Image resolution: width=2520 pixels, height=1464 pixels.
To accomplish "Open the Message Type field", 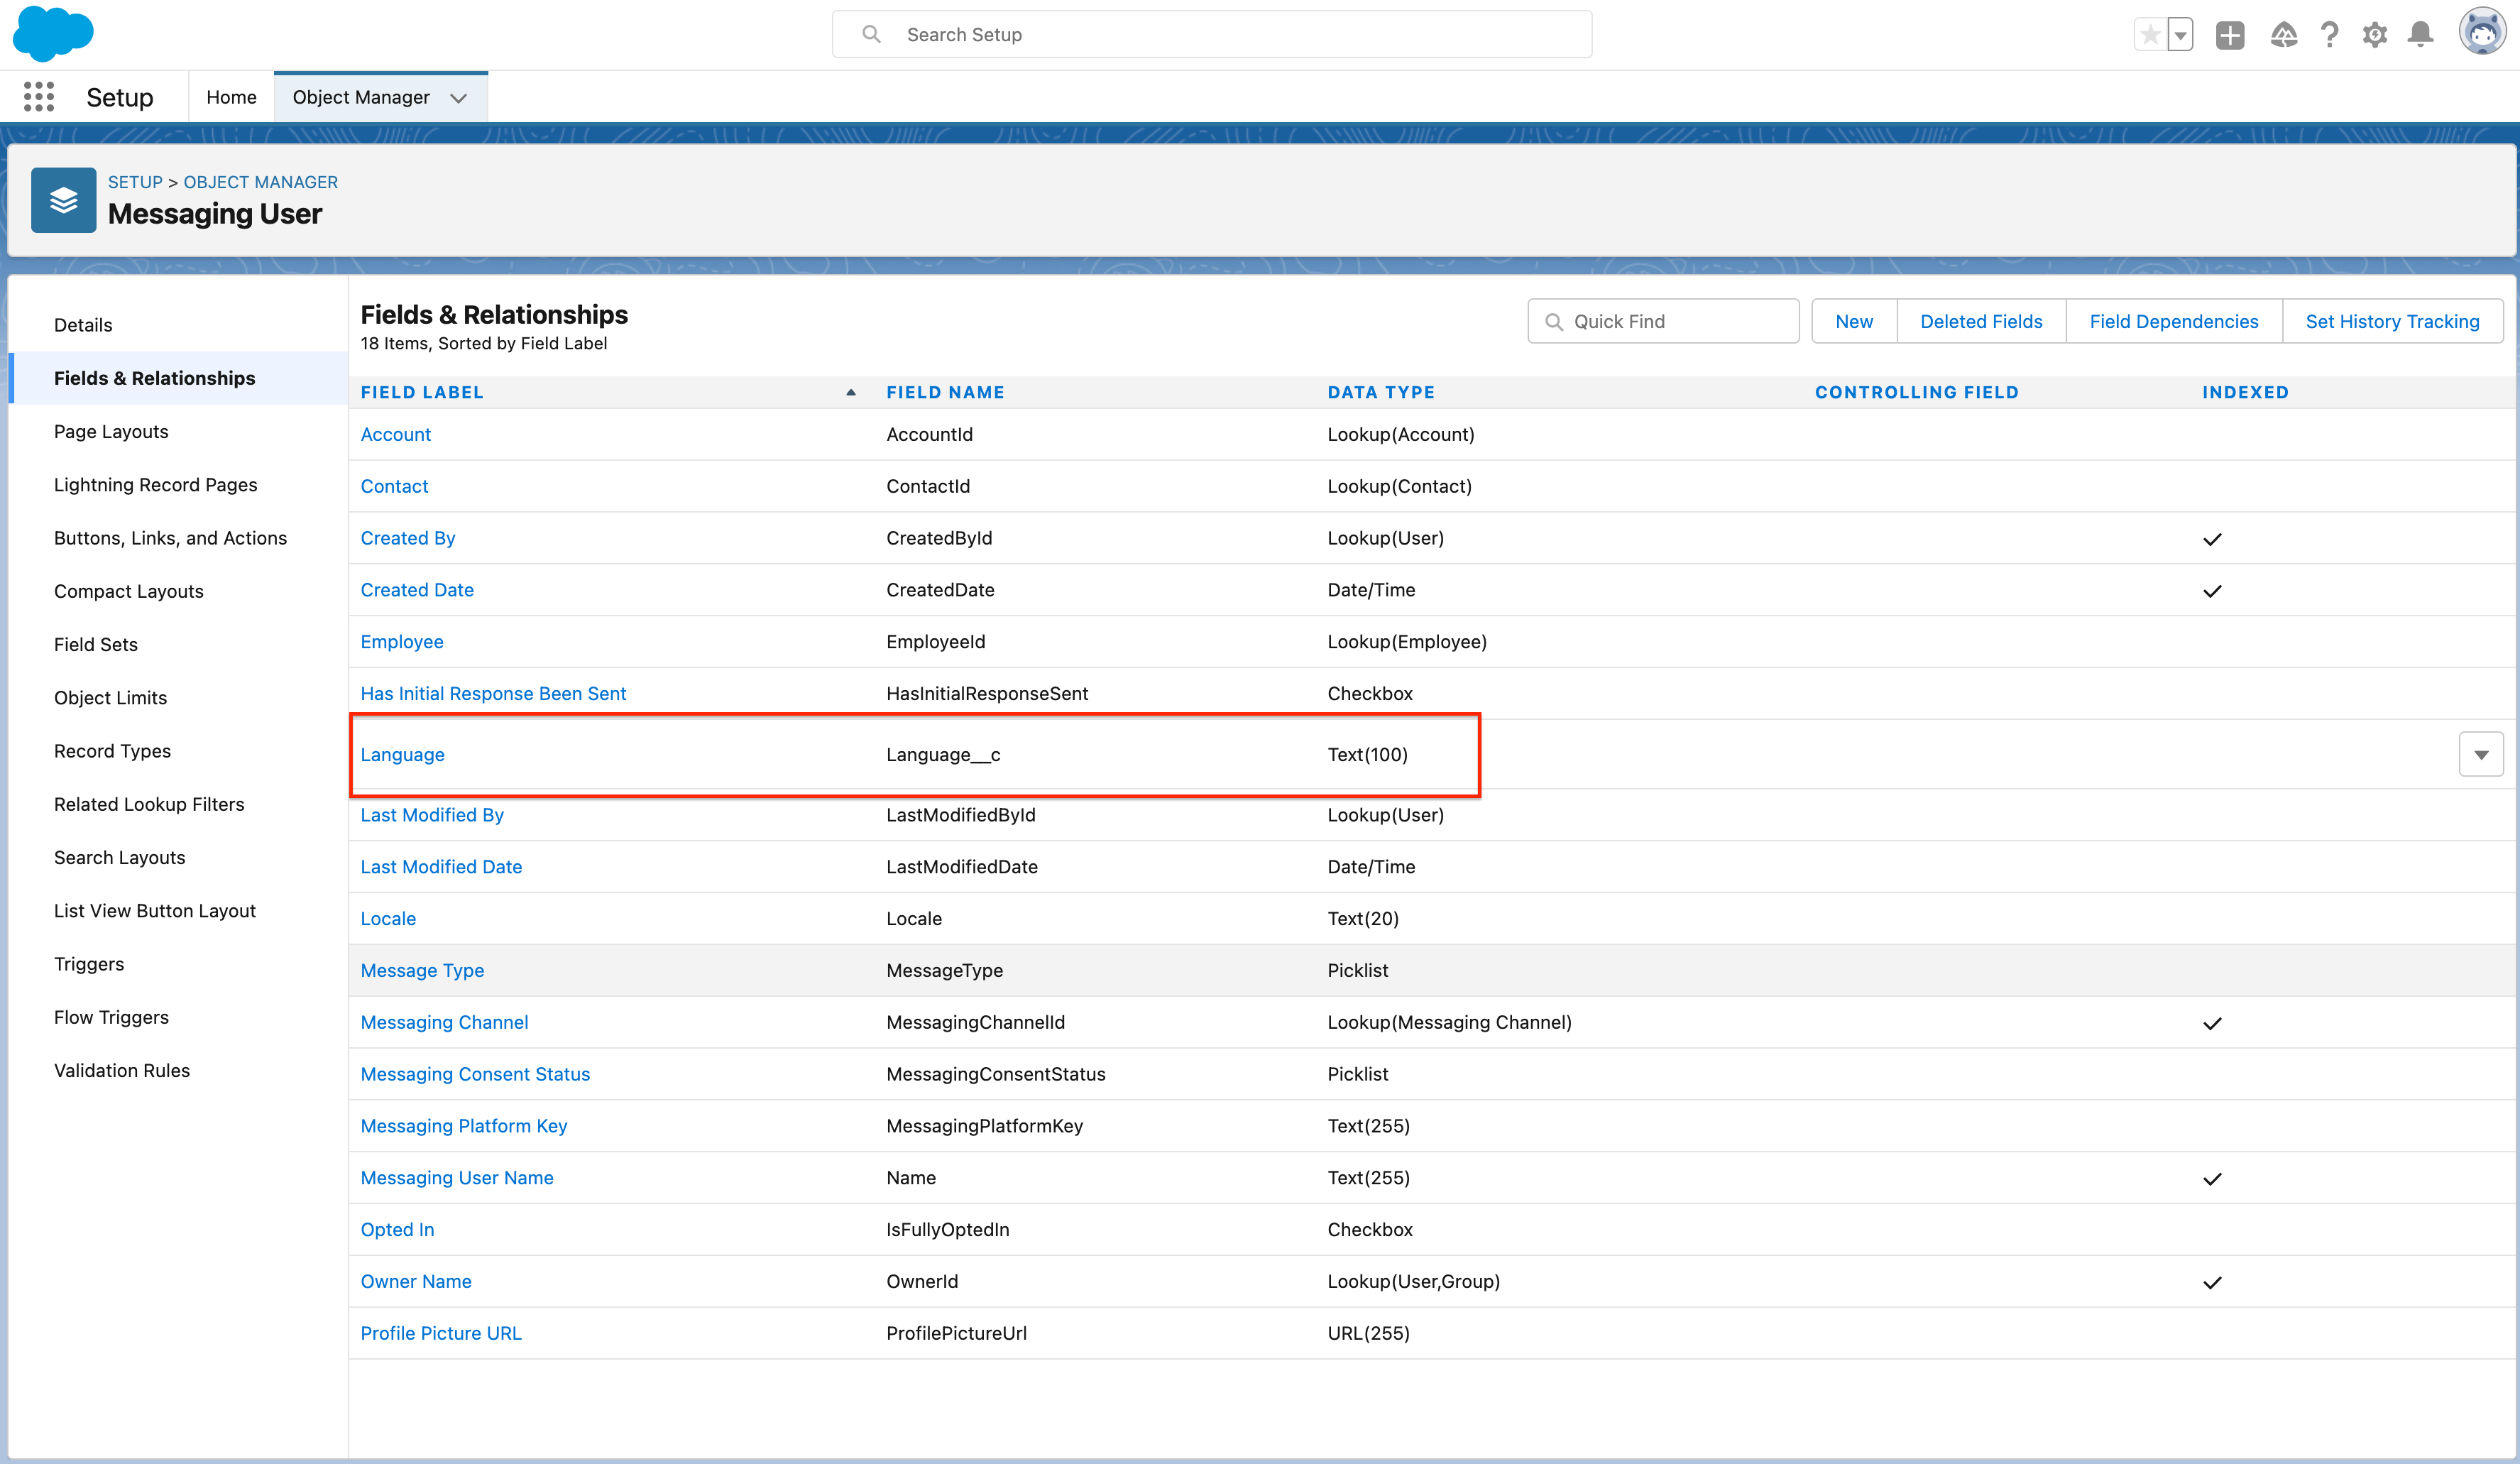I will pyautogui.click(x=422, y=970).
